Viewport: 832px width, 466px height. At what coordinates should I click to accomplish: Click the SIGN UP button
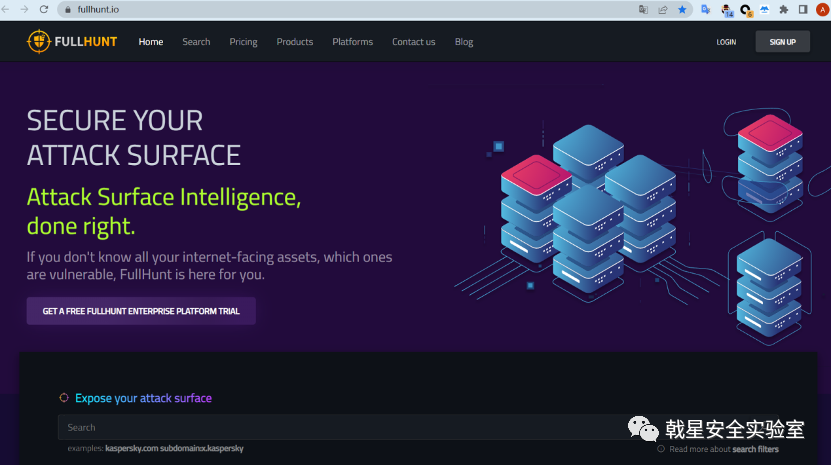point(783,42)
